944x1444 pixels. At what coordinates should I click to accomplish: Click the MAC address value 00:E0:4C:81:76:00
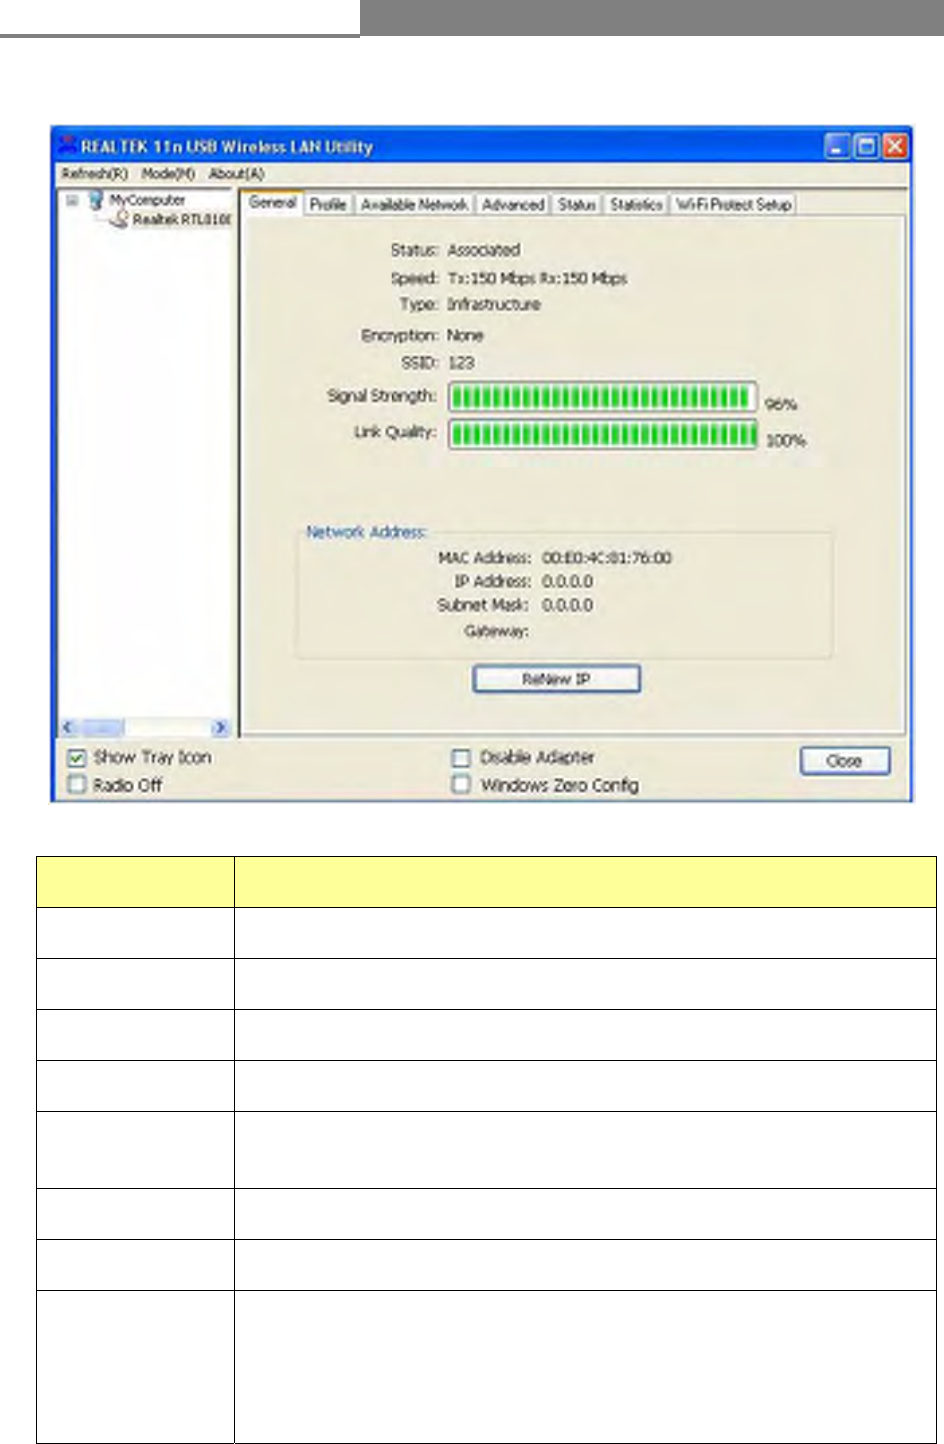607,558
